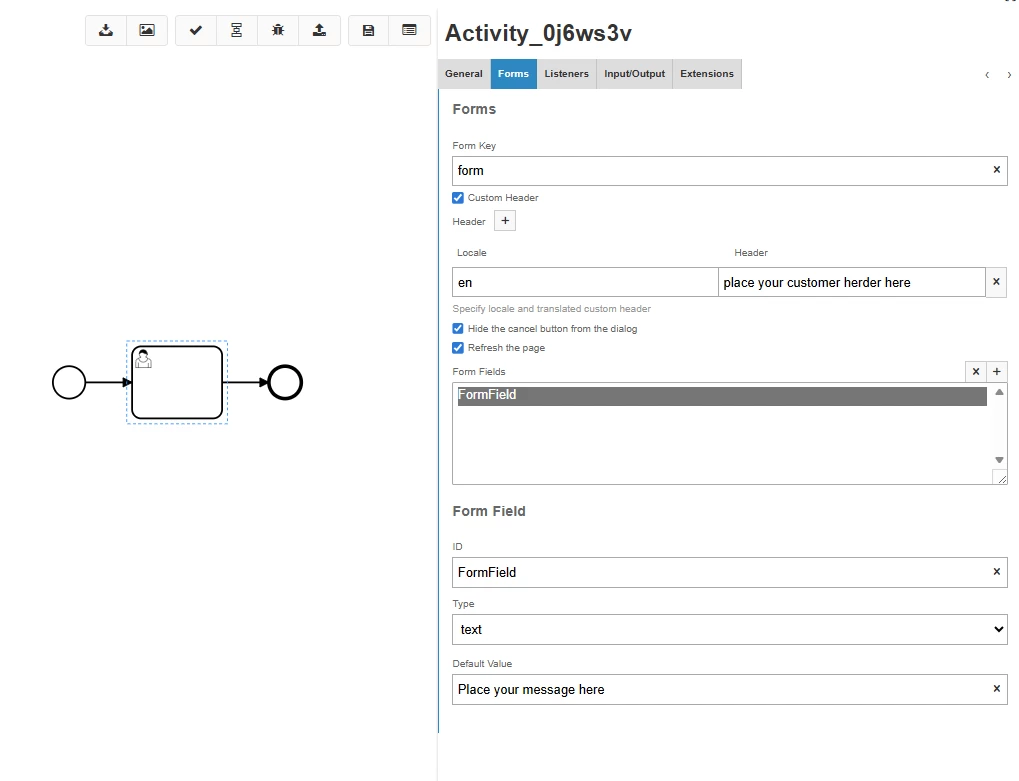The width and height of the screenshot is (1019, 781).
Task: Click the bug debug icon
Action: (278, 31)
